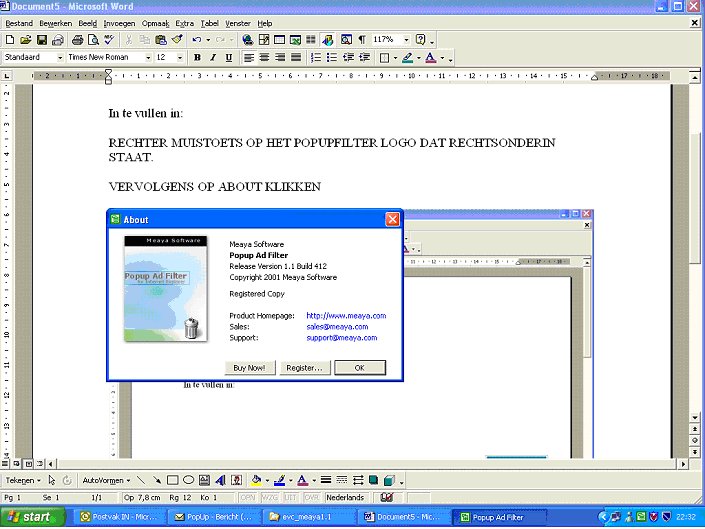The width and height of the screenshot is (705, 529).
Task: Toggle Italic formatting
Action: click(213, 58)
